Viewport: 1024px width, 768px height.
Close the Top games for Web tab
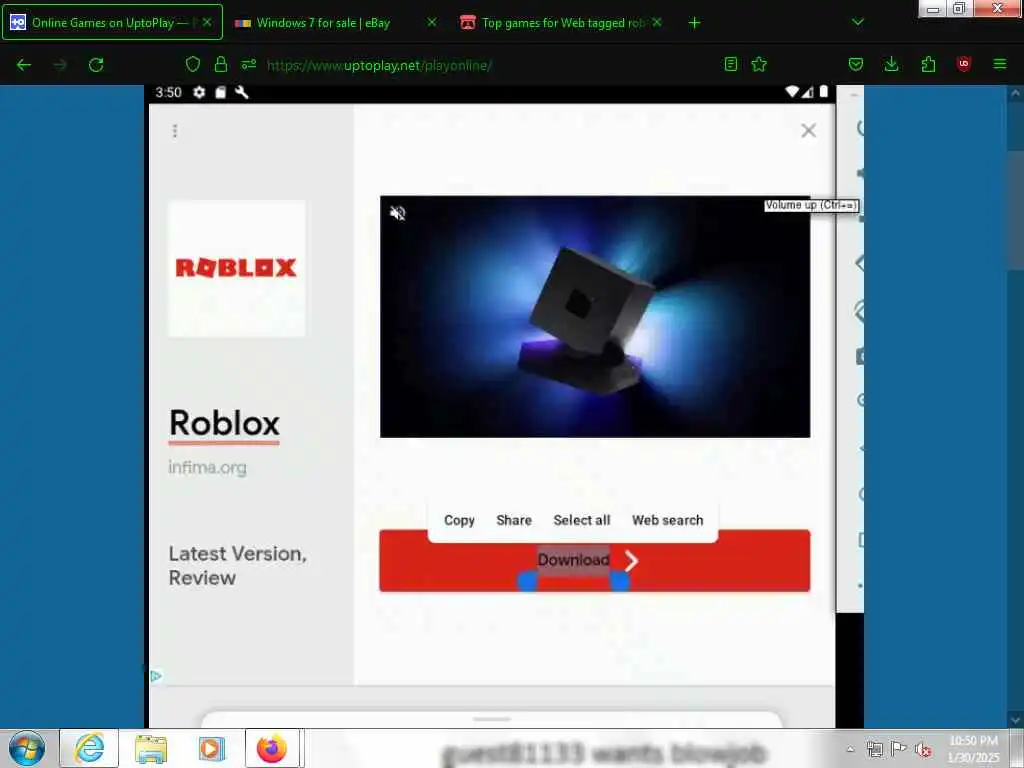(x=657, y=22)
